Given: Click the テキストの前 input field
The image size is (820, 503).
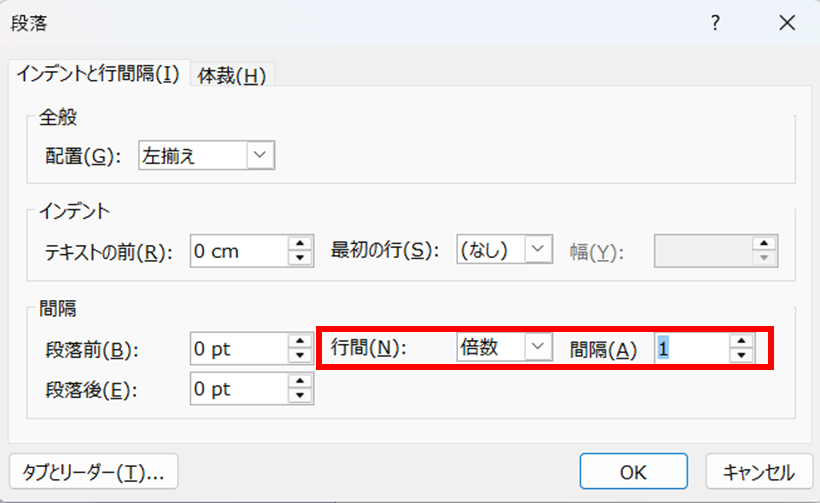Looking at the screenshot, I should [237, 251].
